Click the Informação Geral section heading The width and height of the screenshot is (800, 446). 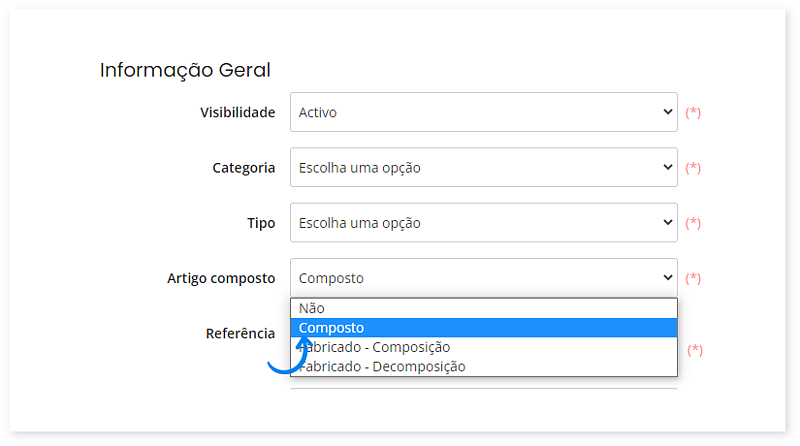(185, 70)
